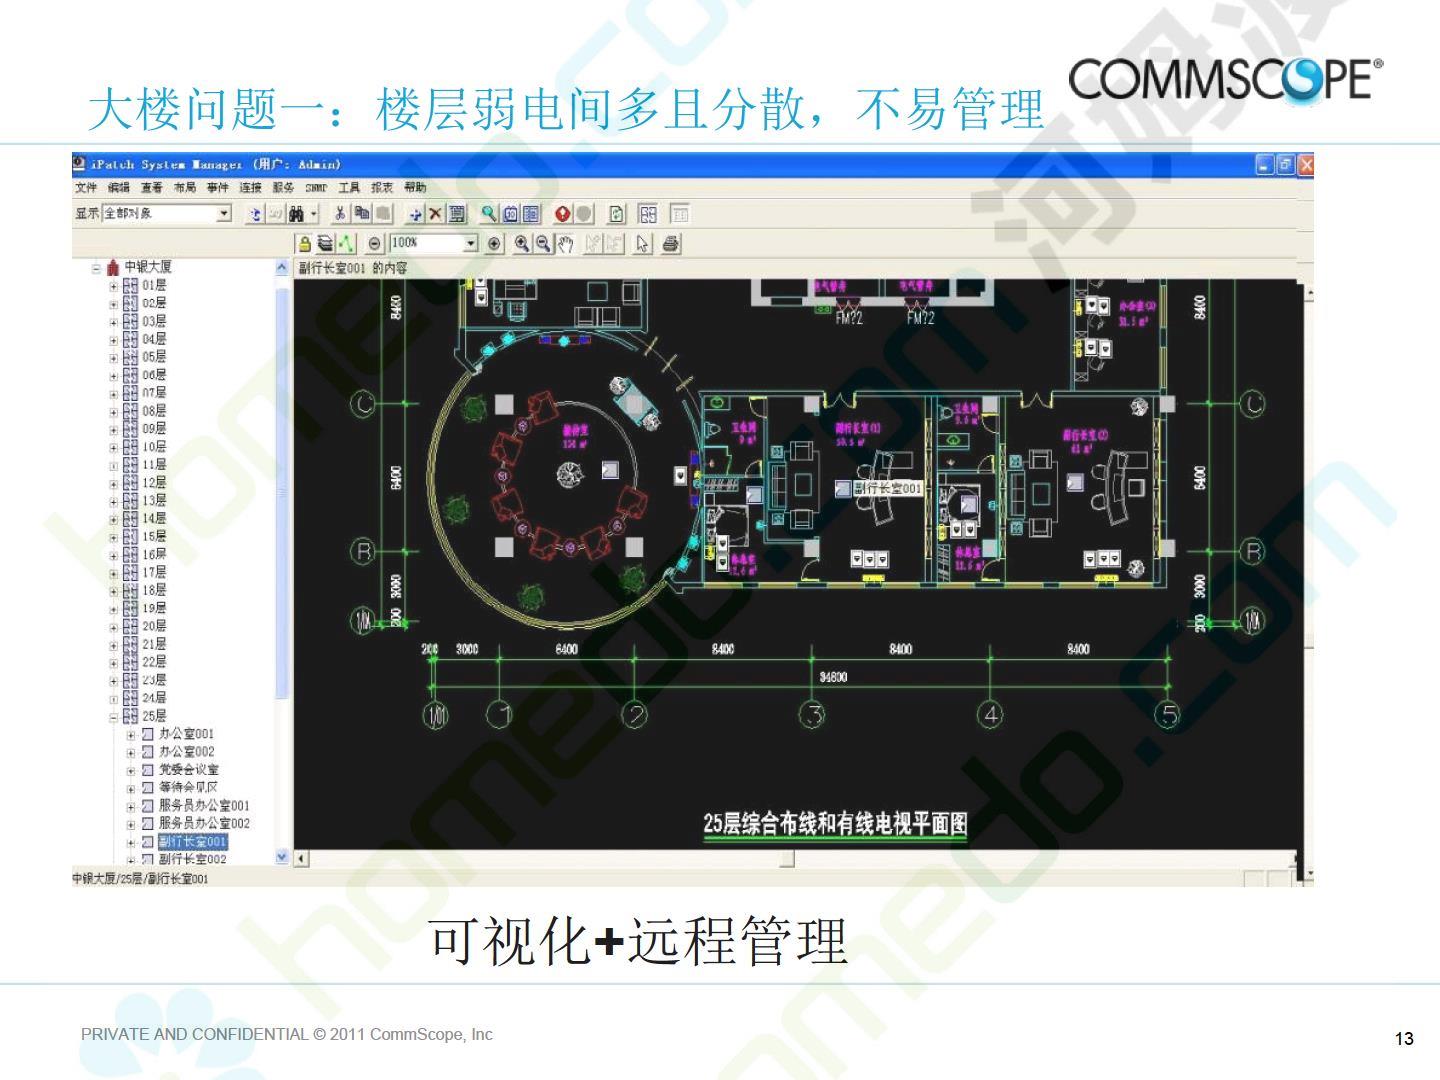Open the 查看 menu

point(152,188)
